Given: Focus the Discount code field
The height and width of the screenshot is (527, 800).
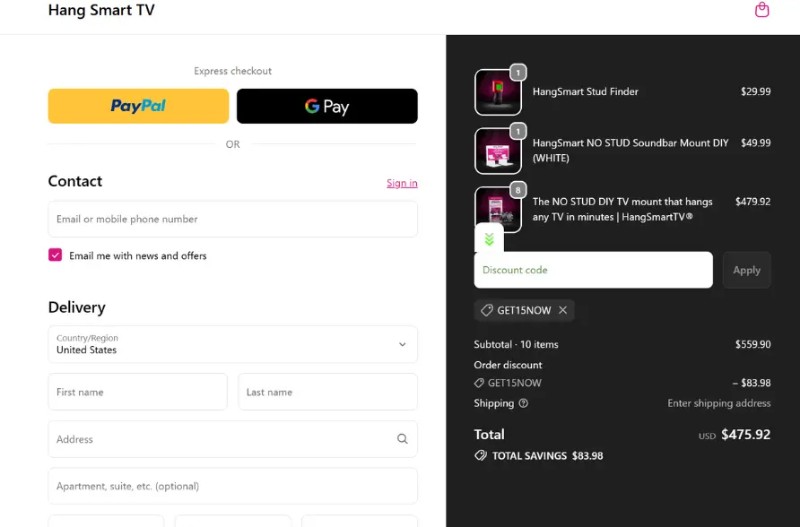Looking at the screenshot, I should 593,270.
